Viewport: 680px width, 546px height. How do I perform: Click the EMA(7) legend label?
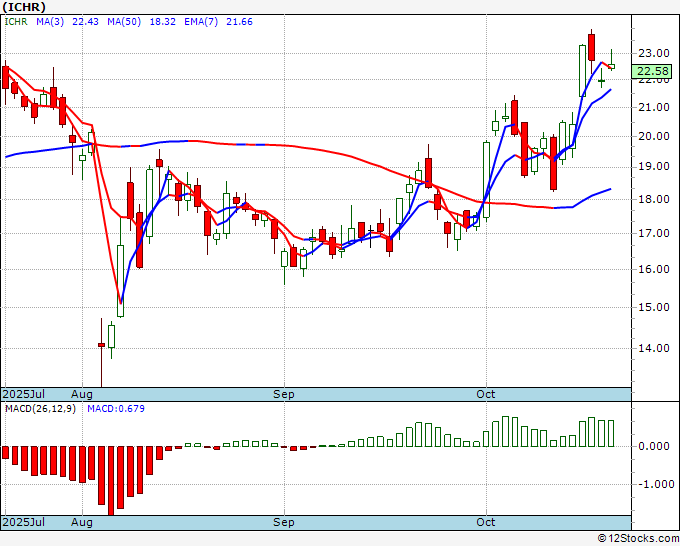click(x=201, y=22)
